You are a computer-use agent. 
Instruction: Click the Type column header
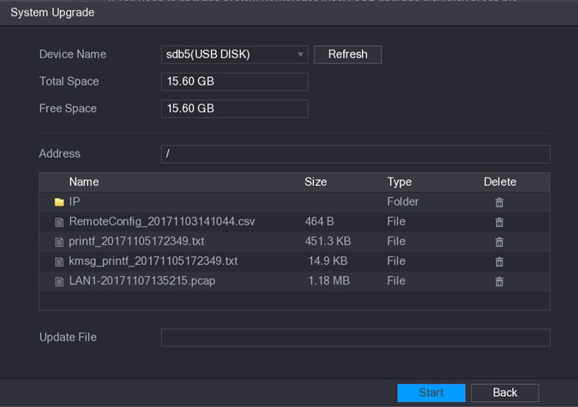pos(399,182)
